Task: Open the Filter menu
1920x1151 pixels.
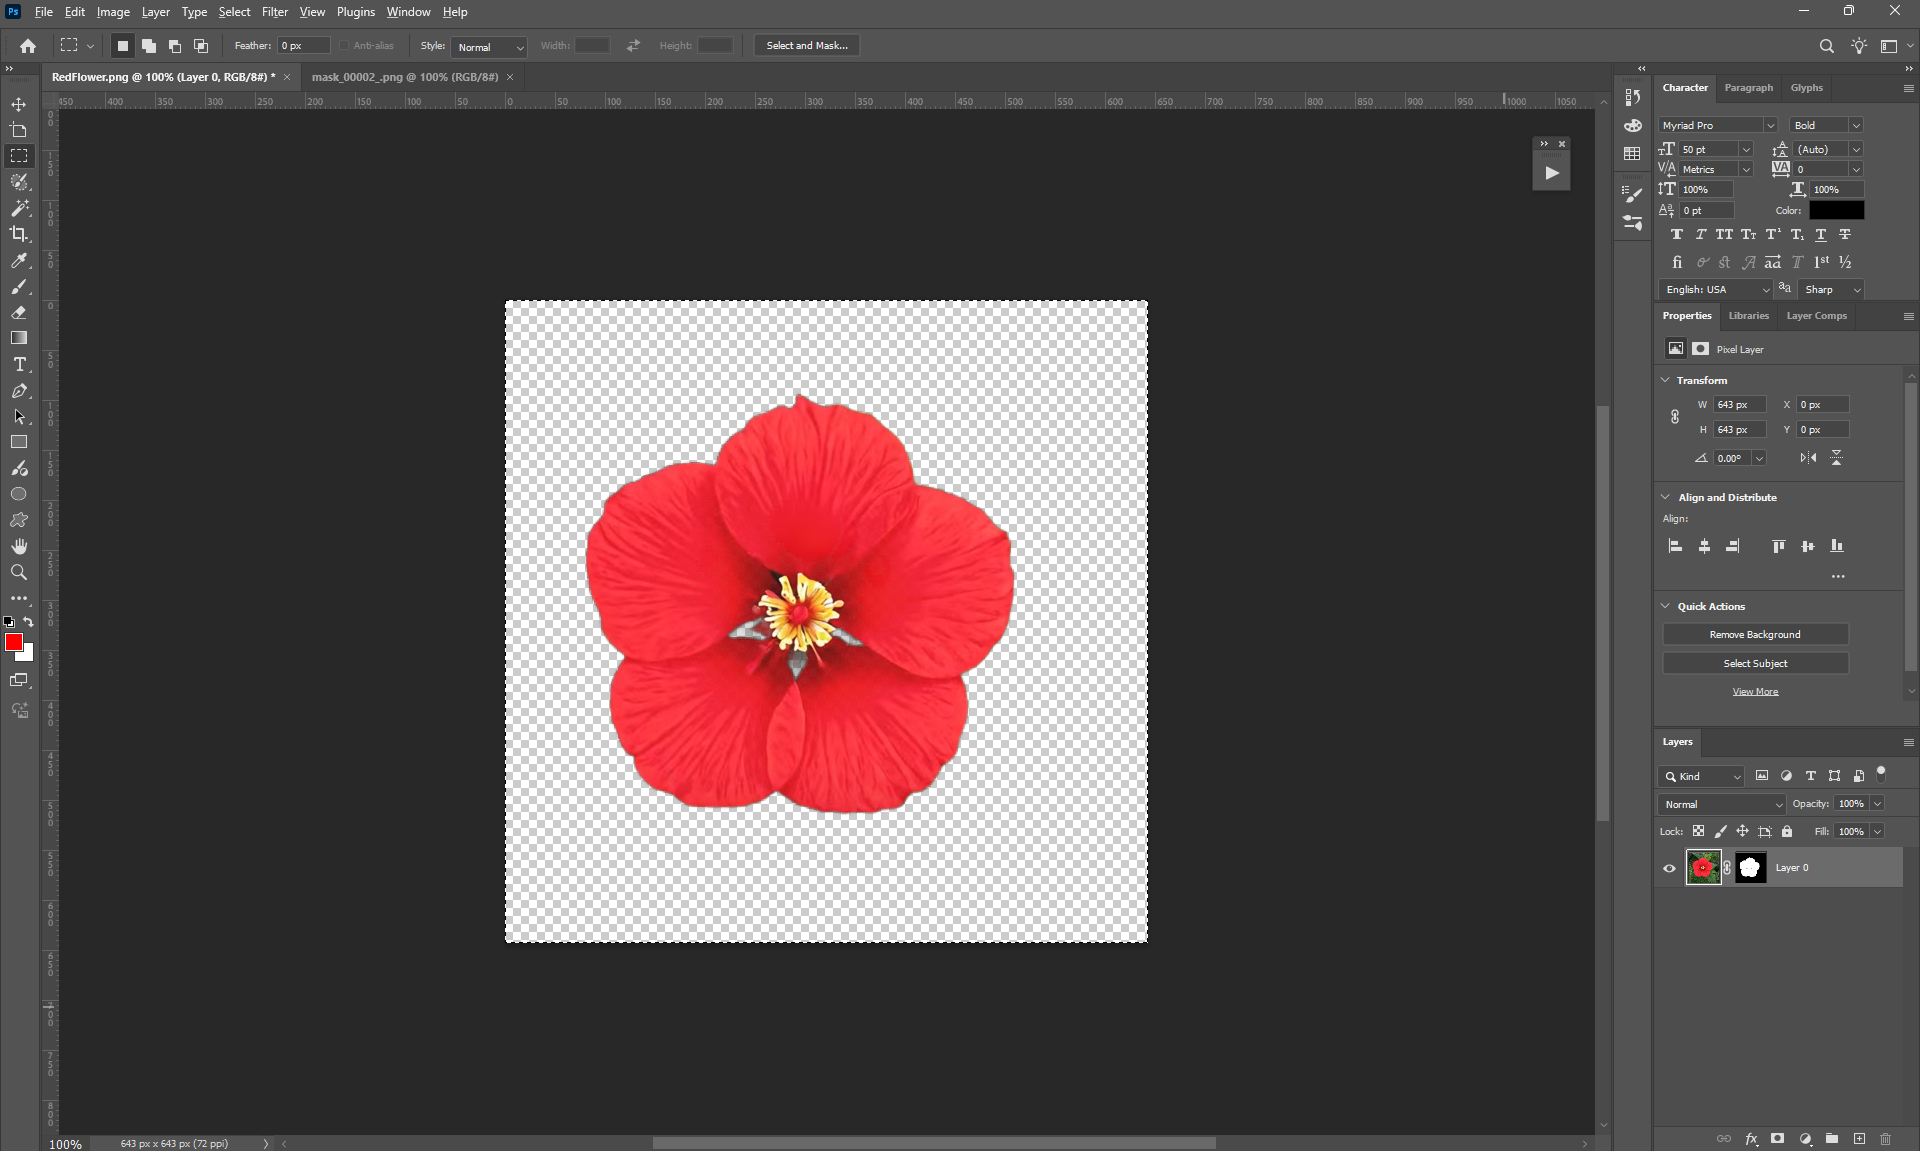Action: 274,12
